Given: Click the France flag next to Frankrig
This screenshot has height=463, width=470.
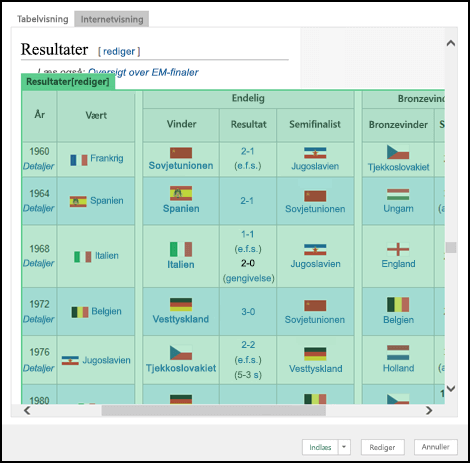Looking at the screenshot, I should 79,160.
